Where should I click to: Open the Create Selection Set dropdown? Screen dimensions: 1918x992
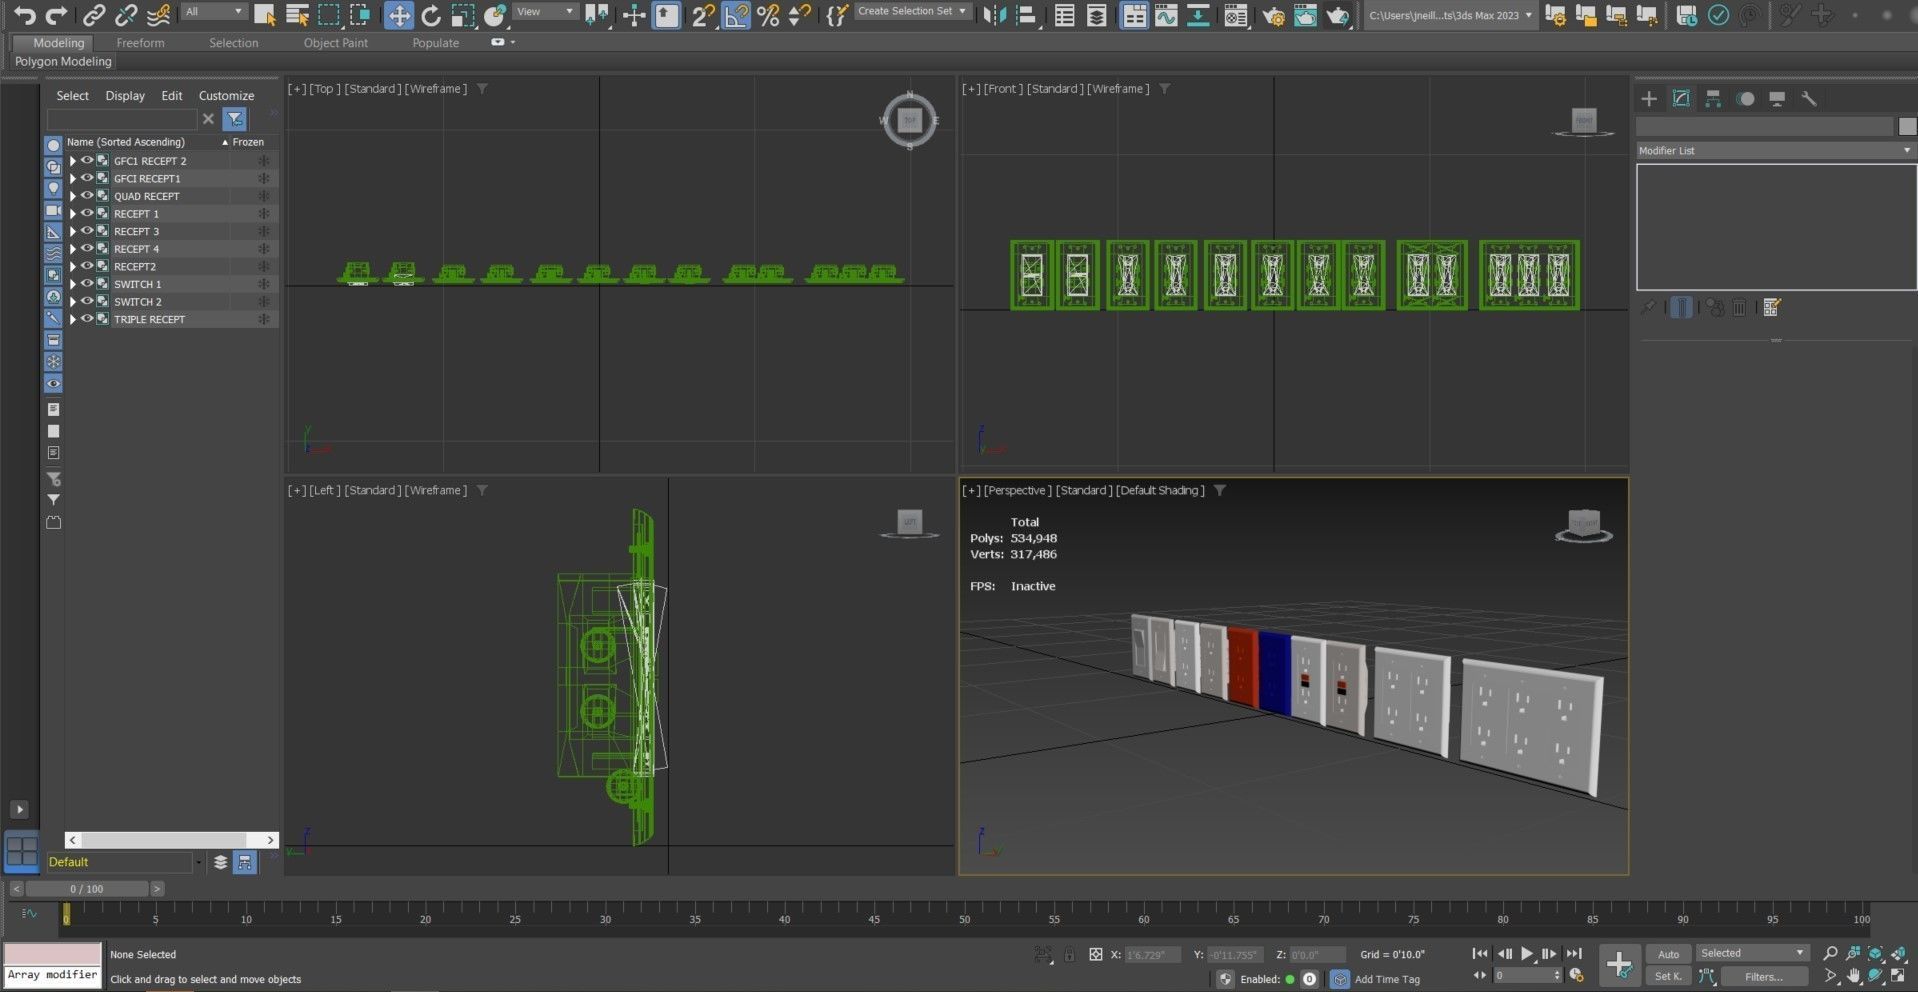pyautogui.click(x=913, y=11)
